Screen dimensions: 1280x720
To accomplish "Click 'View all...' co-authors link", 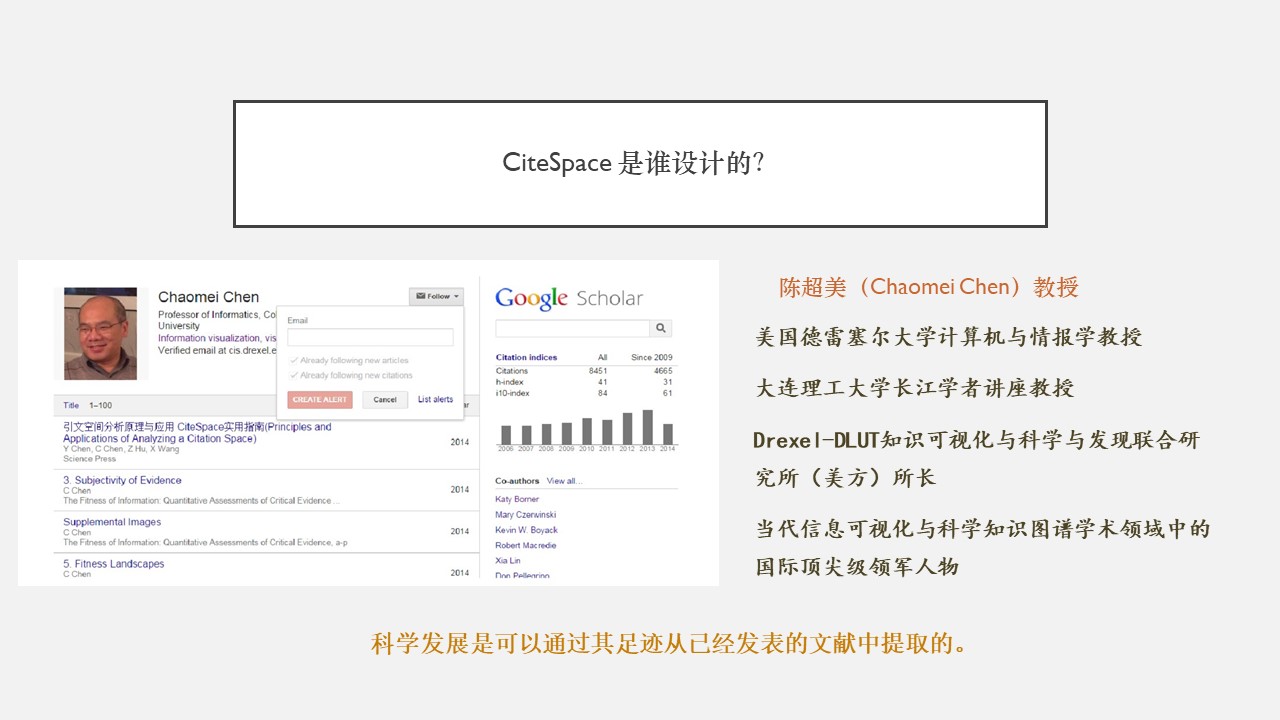I will point(564,481).
